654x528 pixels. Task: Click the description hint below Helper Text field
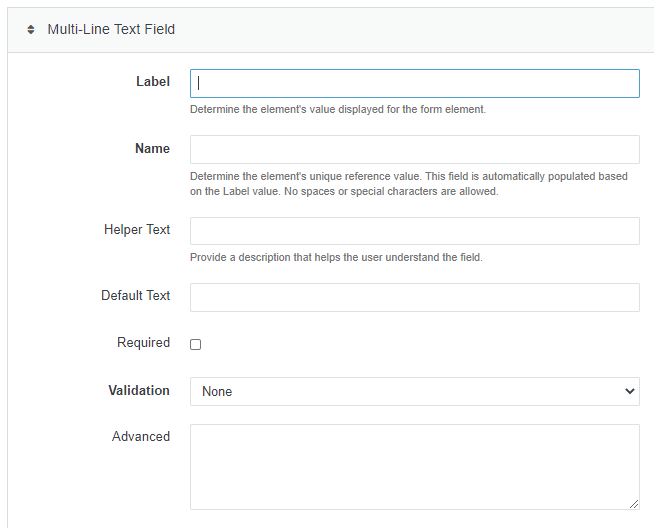click(x=336, y=257)
